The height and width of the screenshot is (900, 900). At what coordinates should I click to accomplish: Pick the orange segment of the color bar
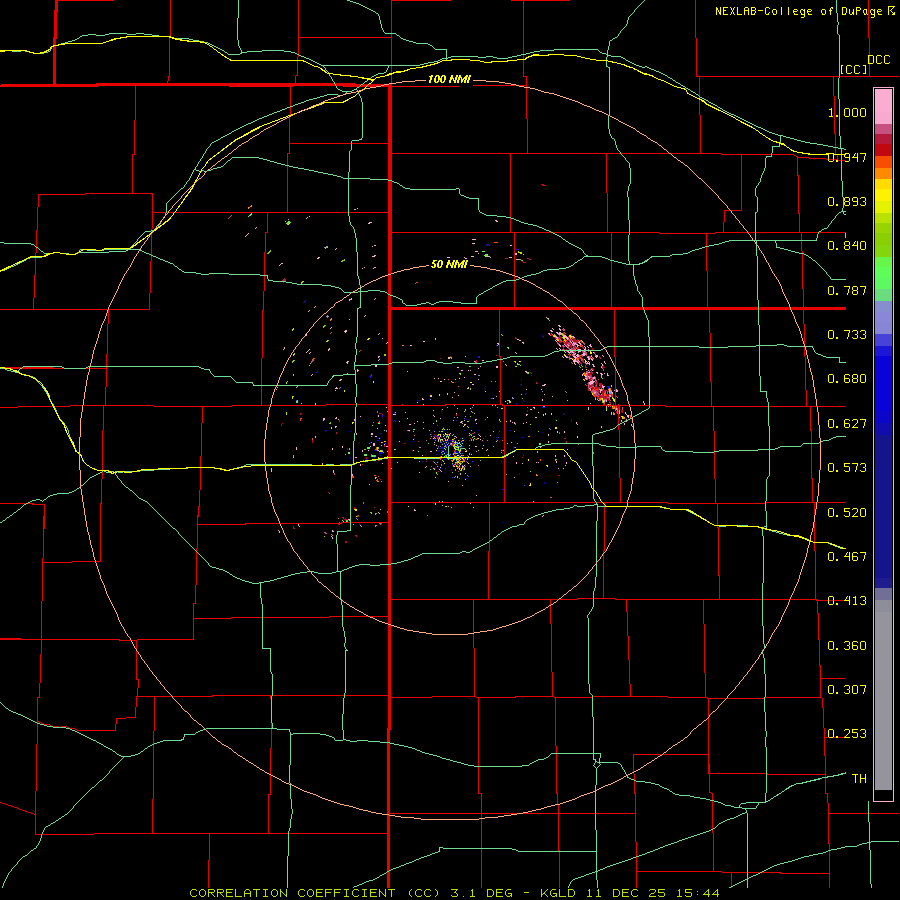(x=883, y=173)
